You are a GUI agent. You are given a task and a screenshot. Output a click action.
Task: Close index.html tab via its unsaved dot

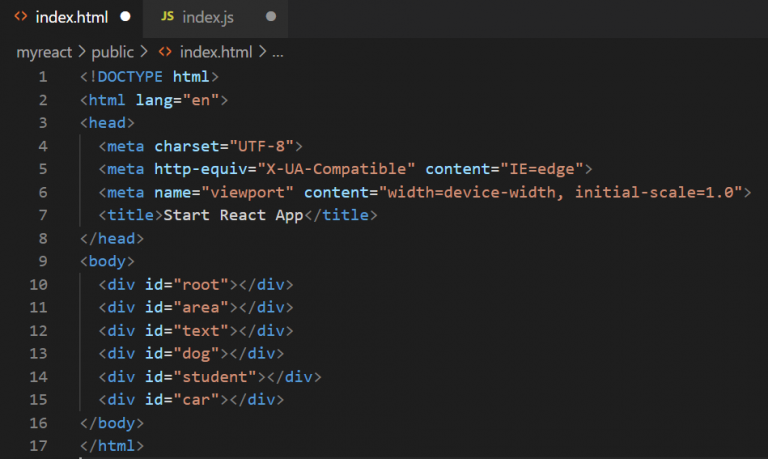tap(125, 17)
